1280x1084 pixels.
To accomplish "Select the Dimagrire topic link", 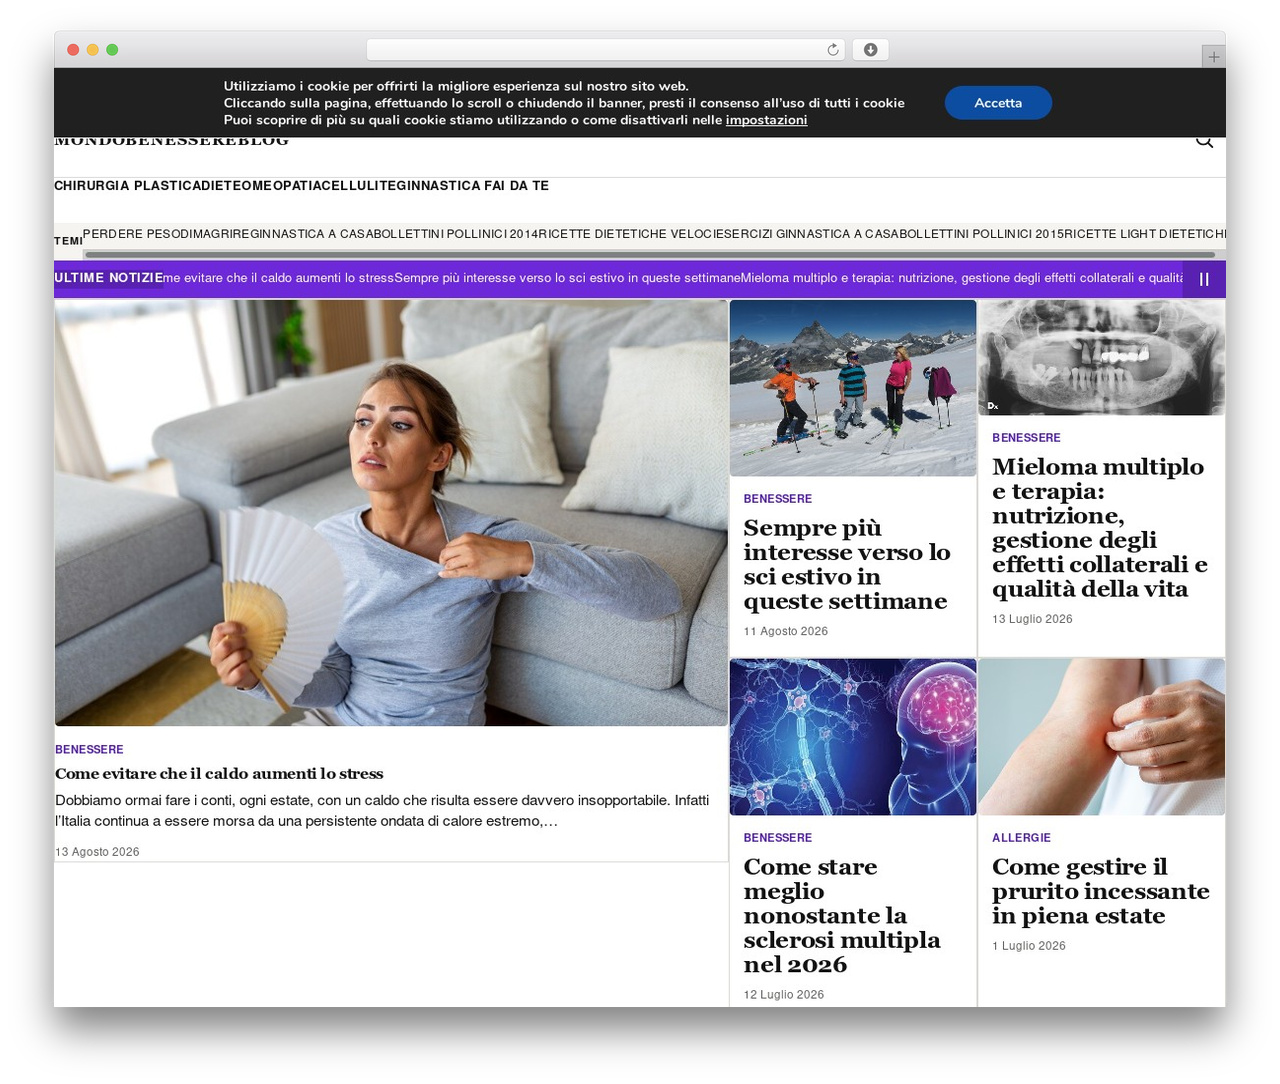I will [x=213, y=234].
